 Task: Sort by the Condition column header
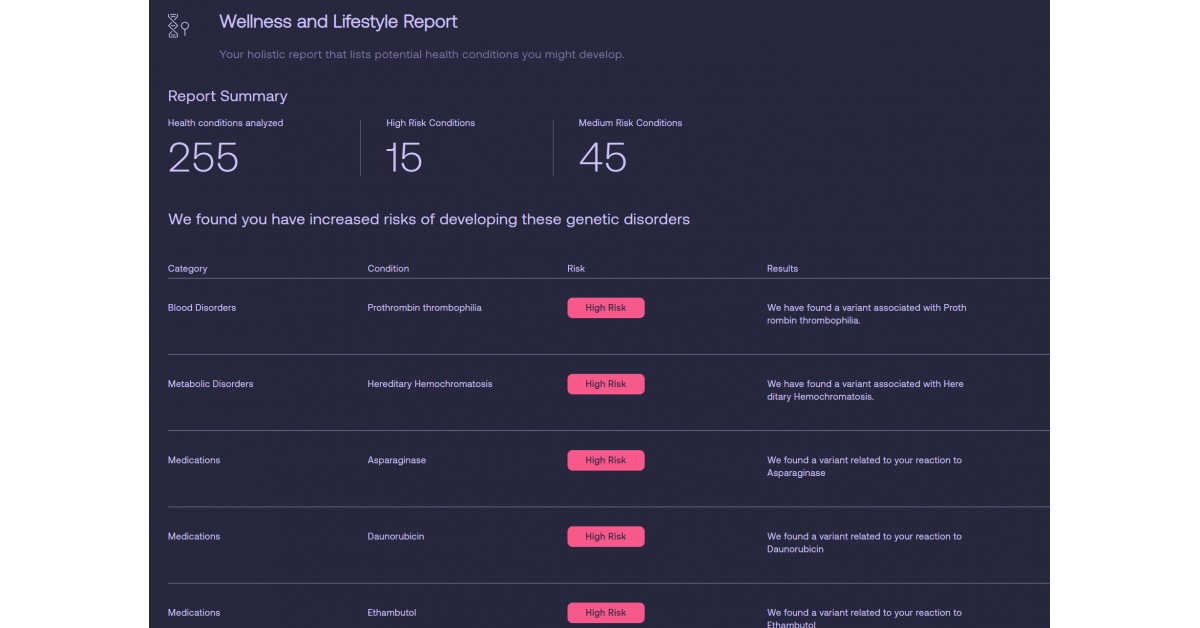point(388,268)
